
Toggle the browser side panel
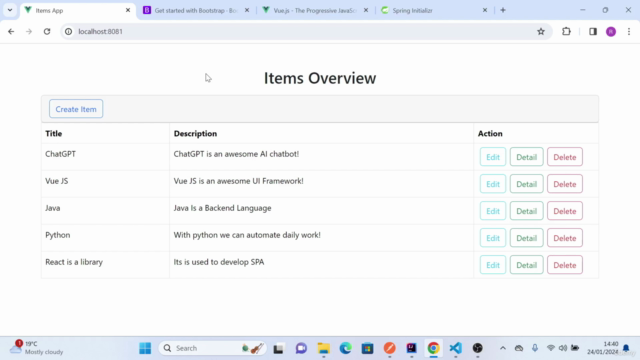(x=593, y=31)
